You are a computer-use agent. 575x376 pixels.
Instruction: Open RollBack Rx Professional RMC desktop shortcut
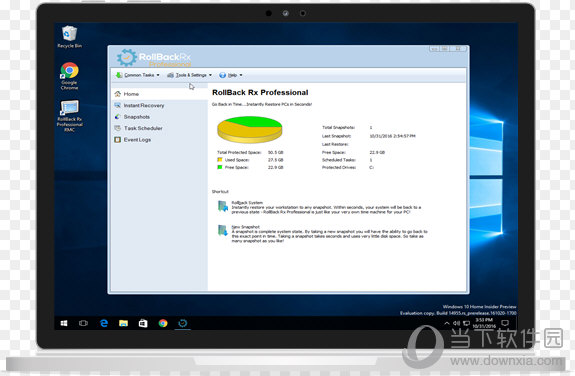pyautogui.click(x=69, y=116)
